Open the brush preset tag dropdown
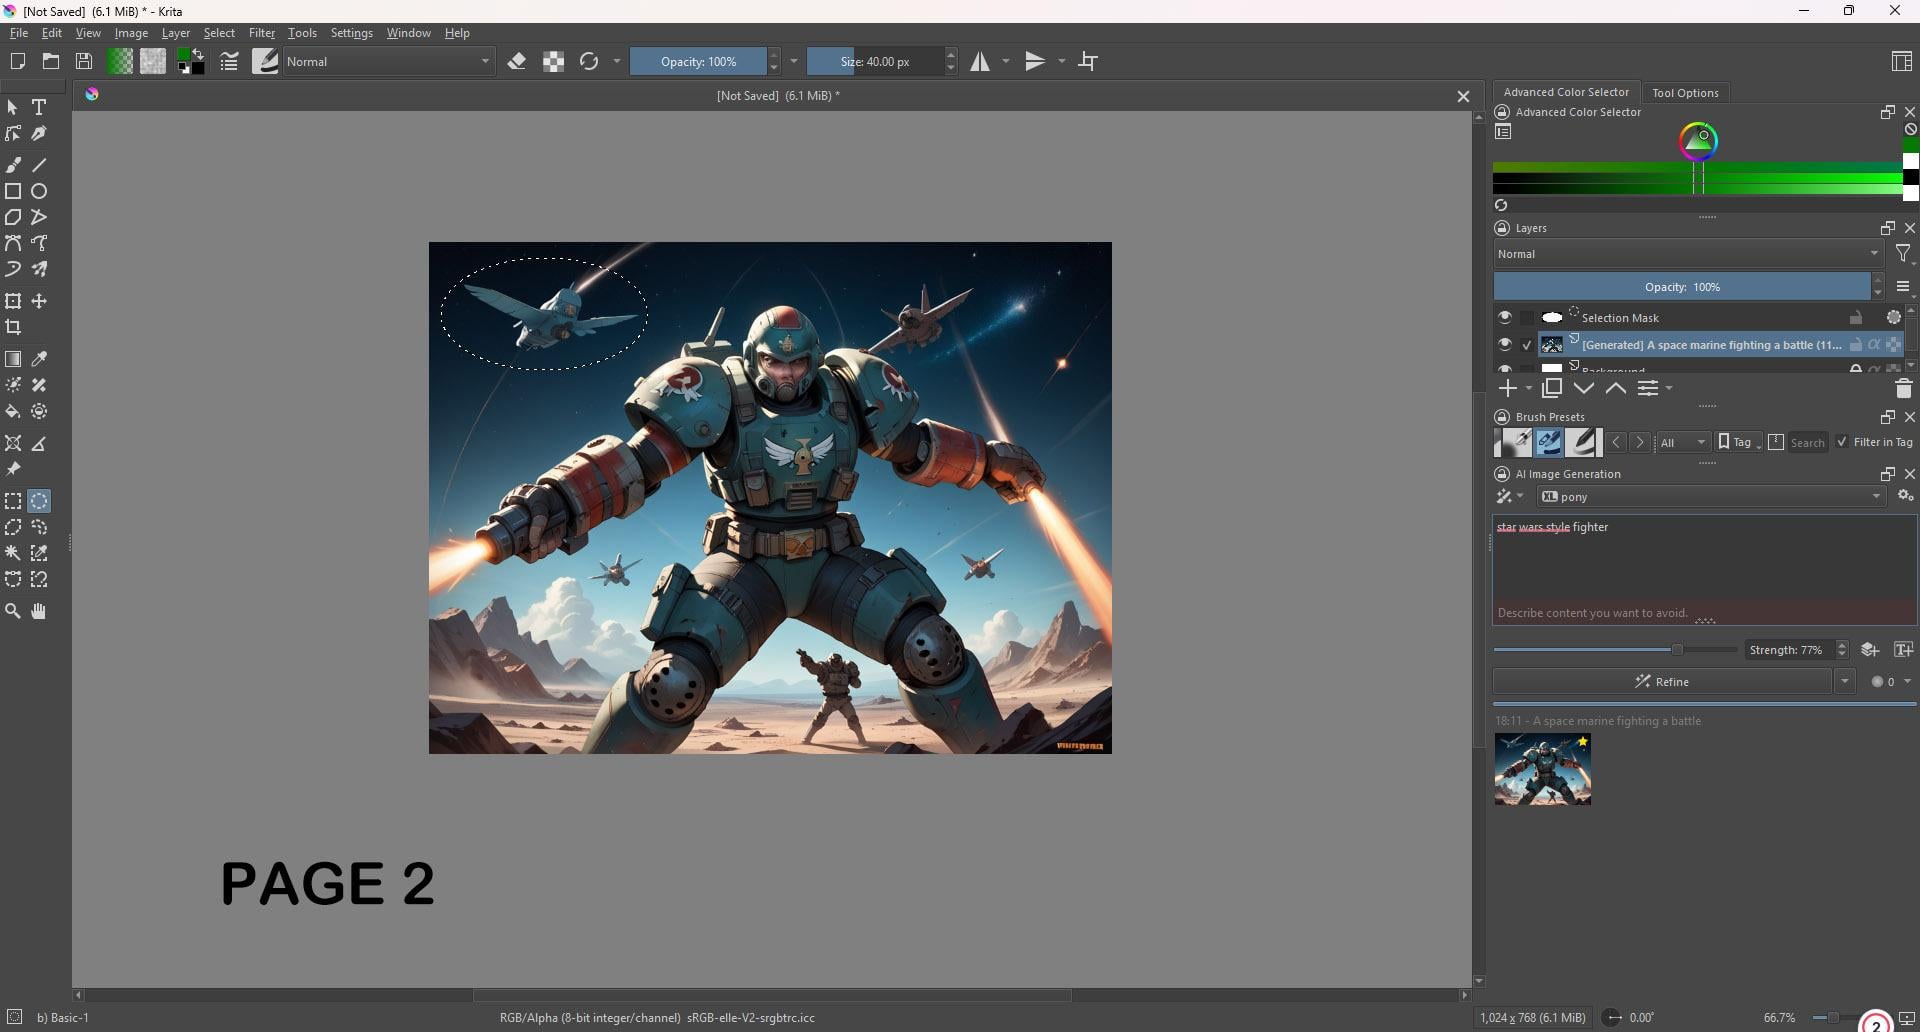The height and width of the screenshot is (1032, 1920). [1683, 442]
